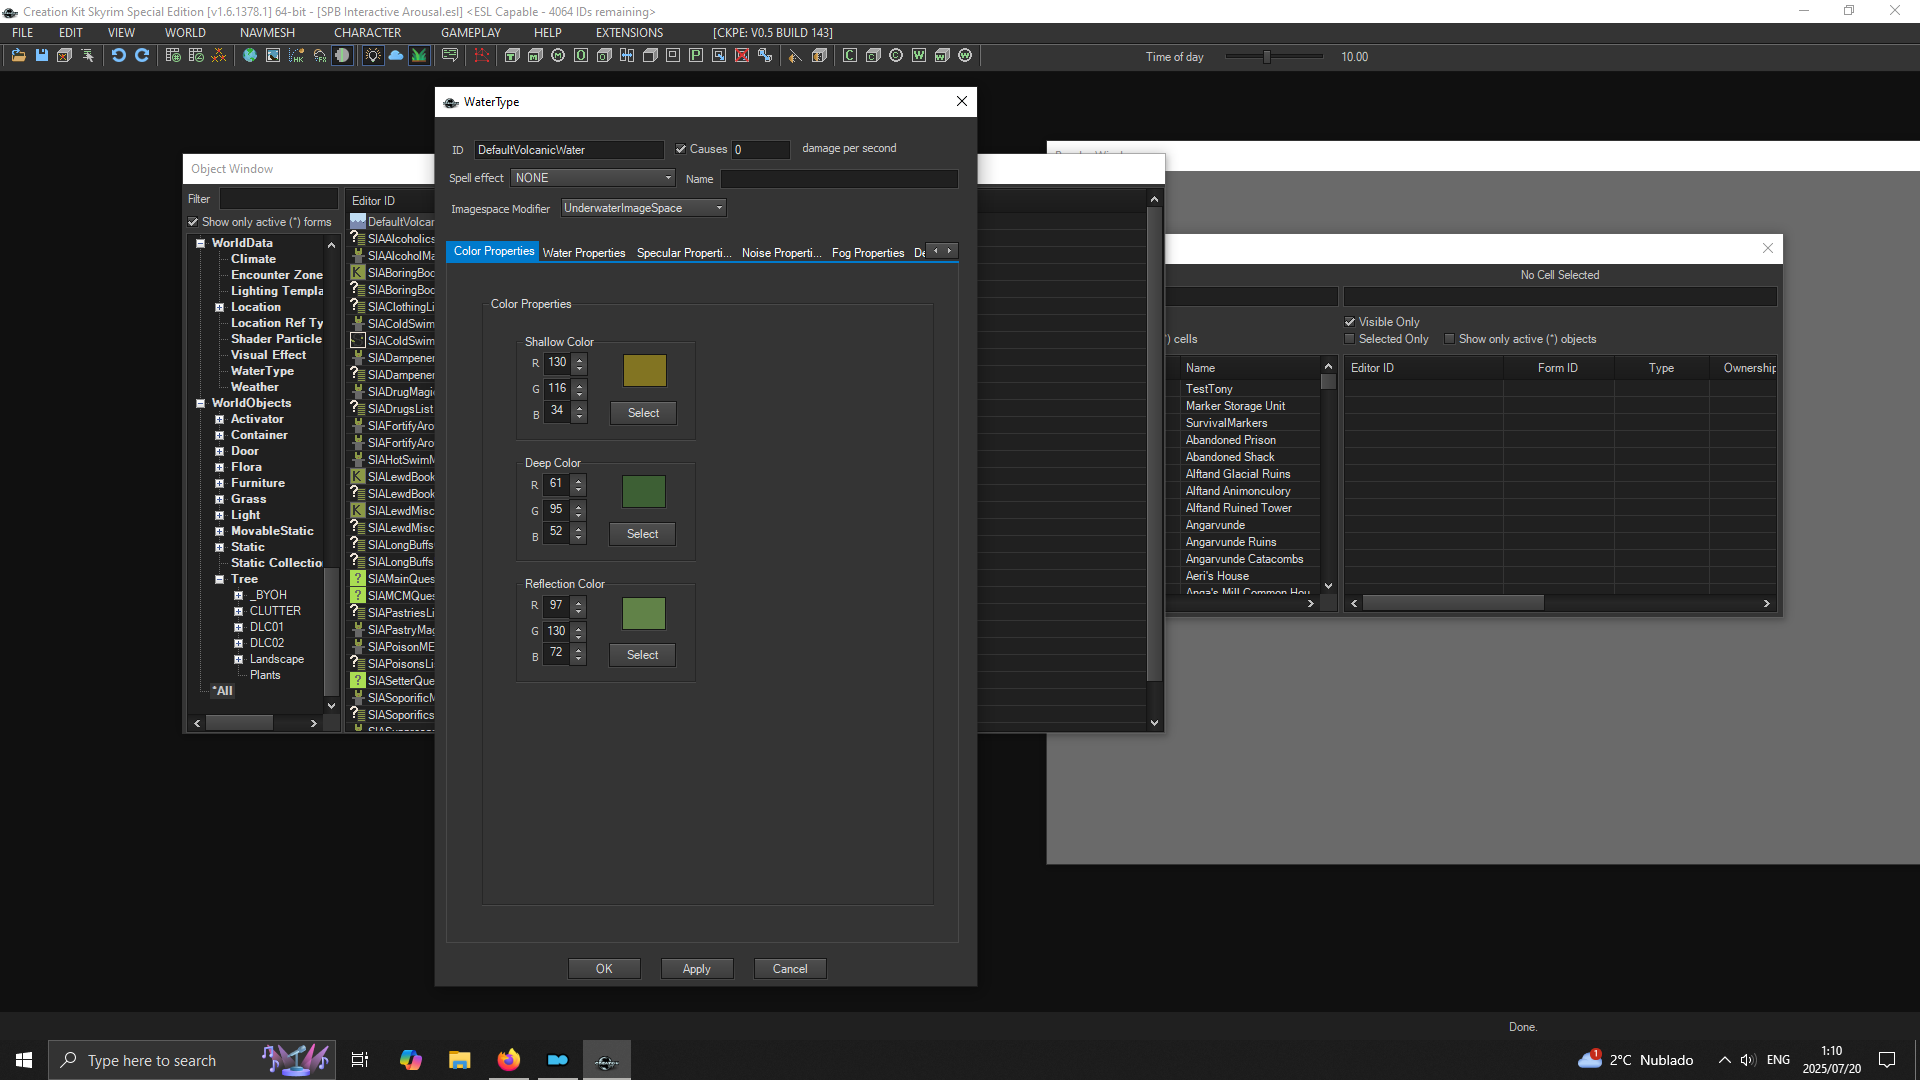Toggle Show only active forms checkbox
The width and height of the screenshot is (1920, 1080).
[193, 222]
